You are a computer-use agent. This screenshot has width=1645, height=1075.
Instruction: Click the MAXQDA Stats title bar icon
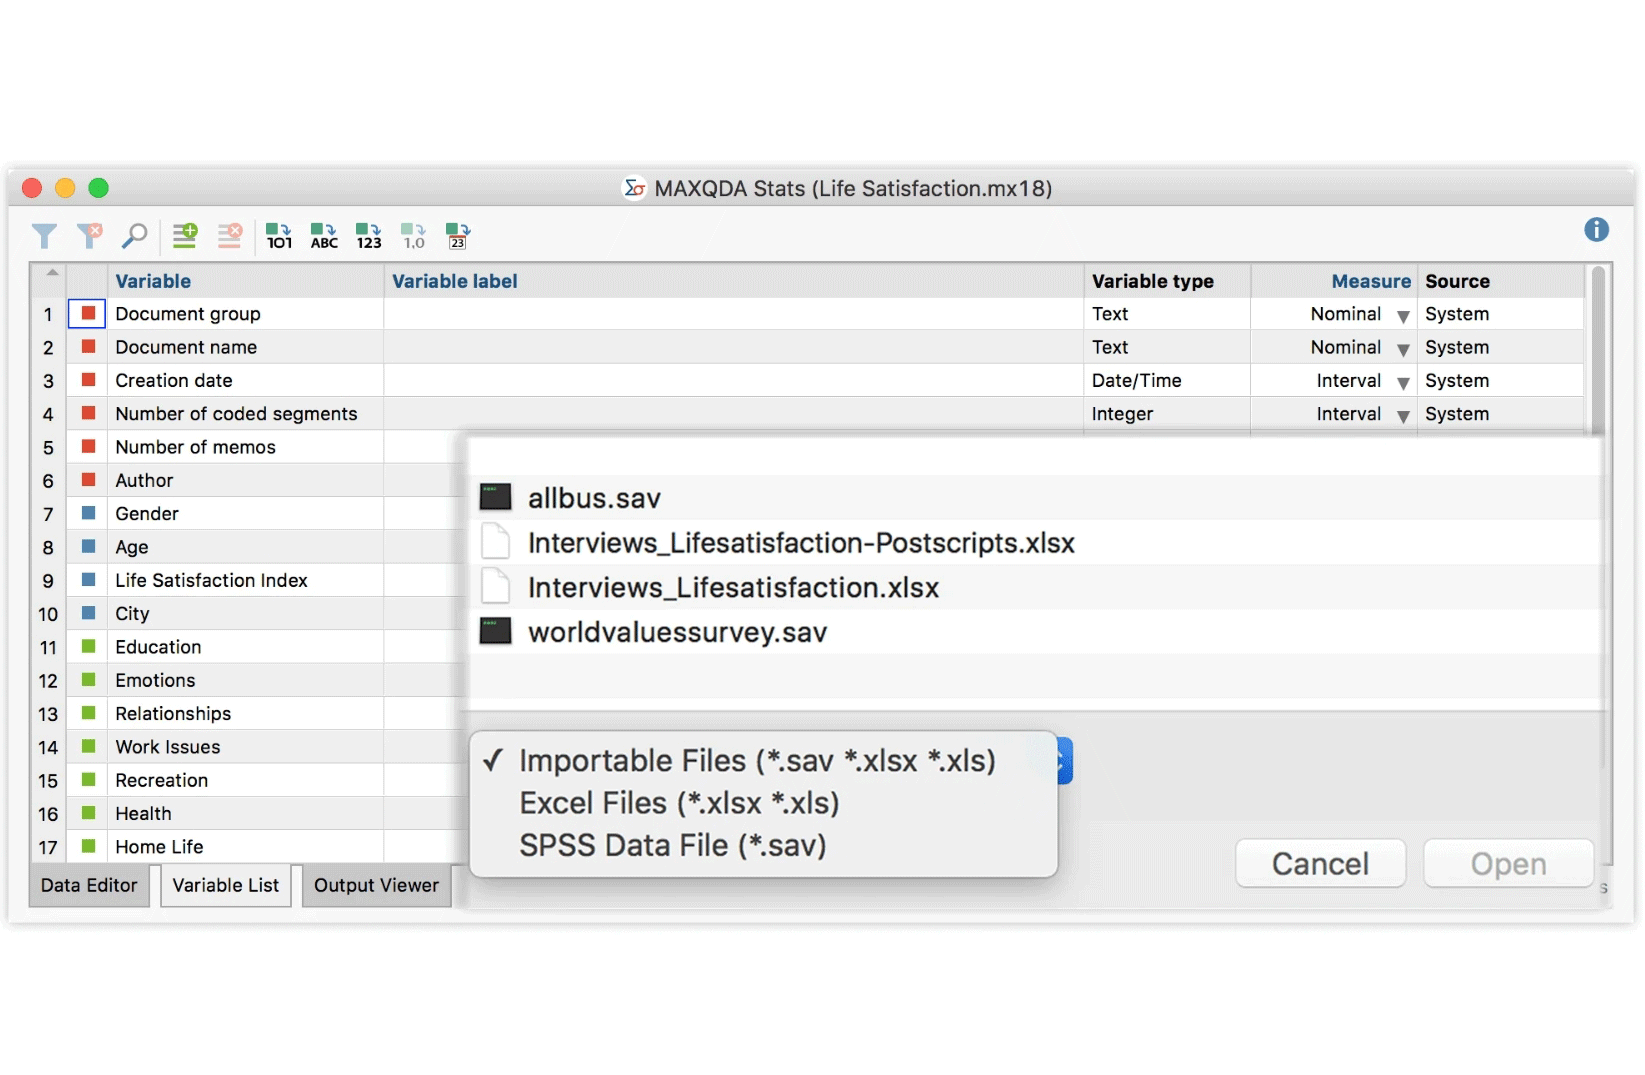tap(635, 188)
